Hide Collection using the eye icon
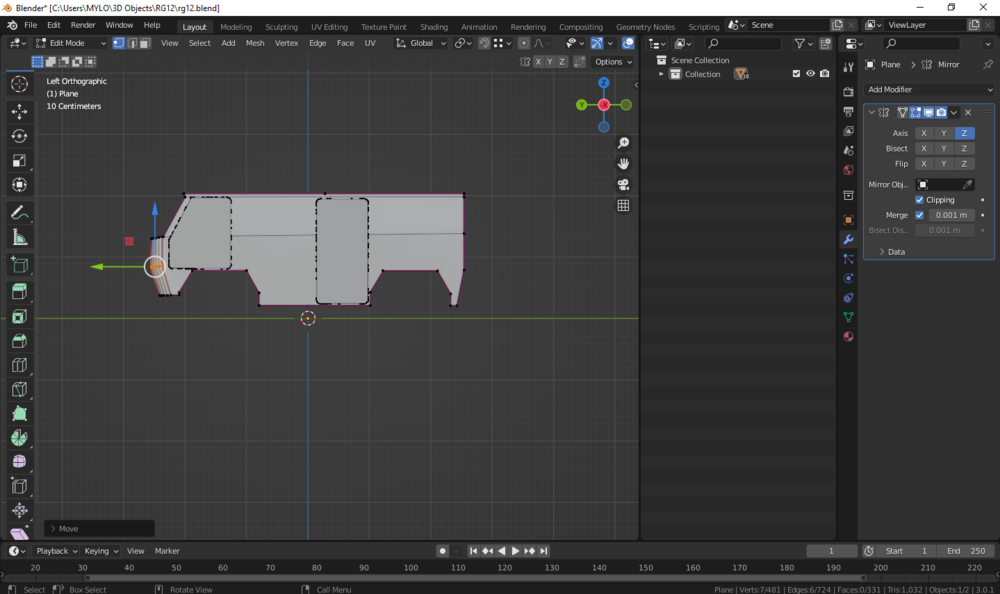This screenshot has height=594, width=1000. [x=810, y=74]
